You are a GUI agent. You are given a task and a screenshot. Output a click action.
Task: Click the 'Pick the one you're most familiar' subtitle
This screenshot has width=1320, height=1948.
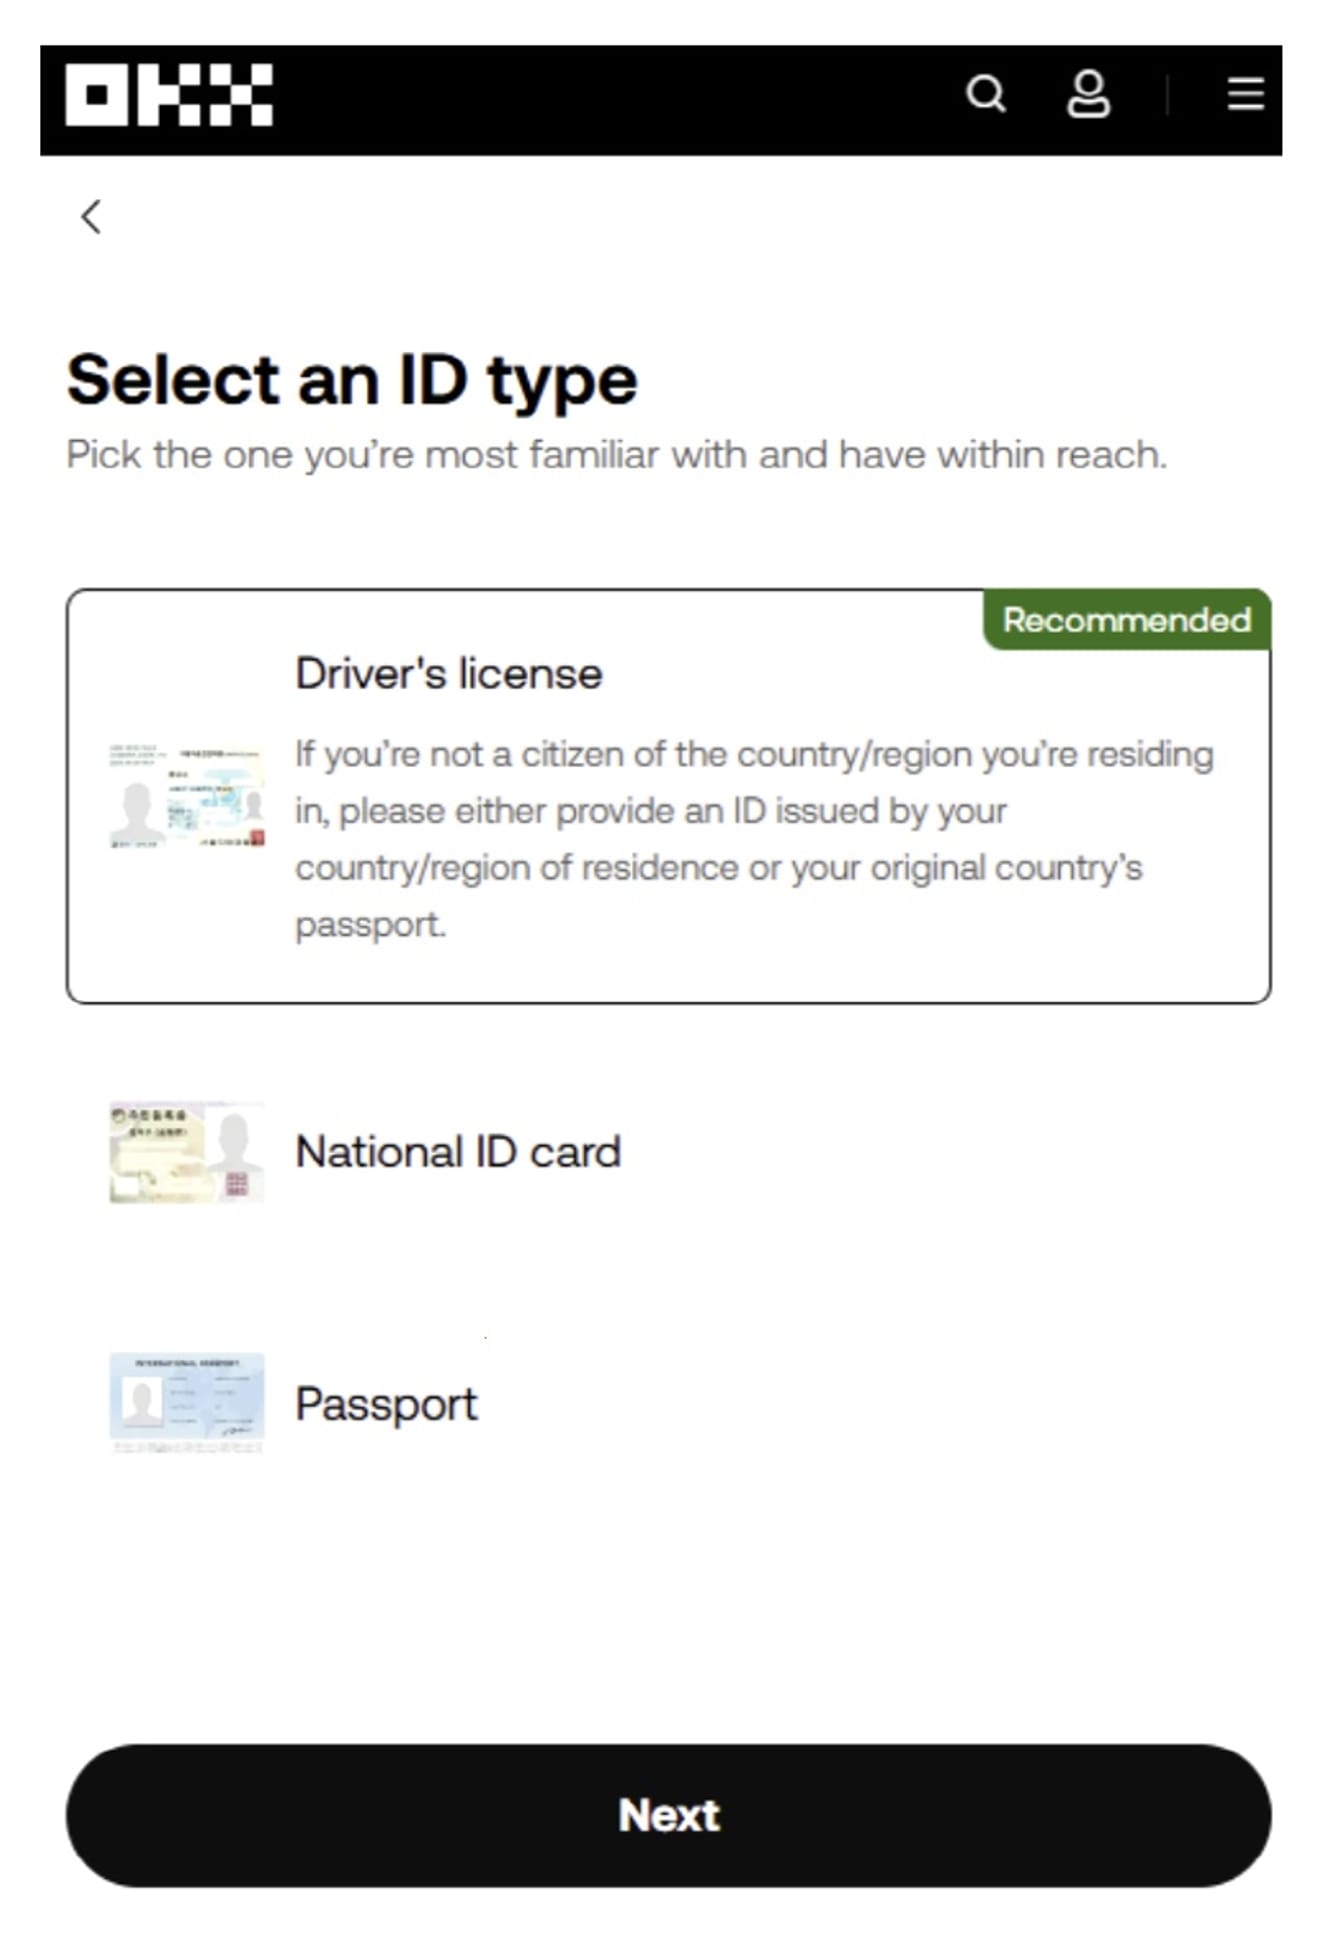pyautogui.click(x=616, y=455)
